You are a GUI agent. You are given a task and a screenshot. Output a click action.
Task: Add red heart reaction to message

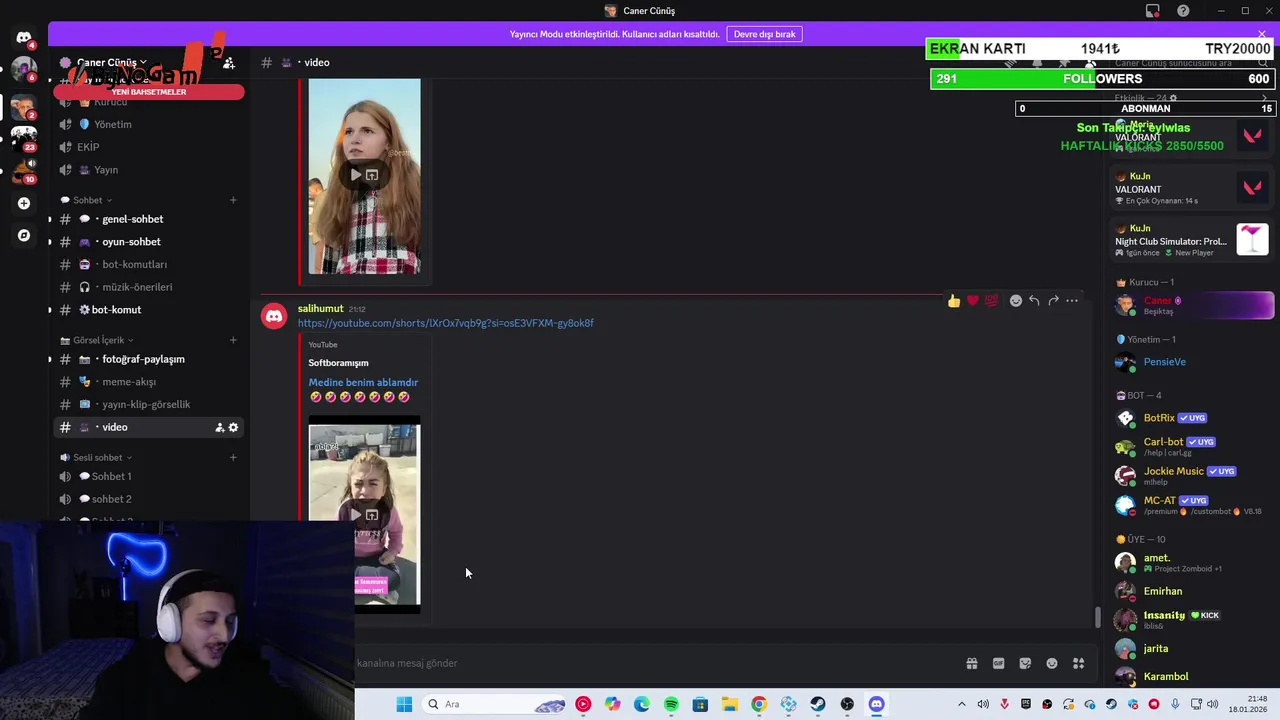tap(972, 300)
